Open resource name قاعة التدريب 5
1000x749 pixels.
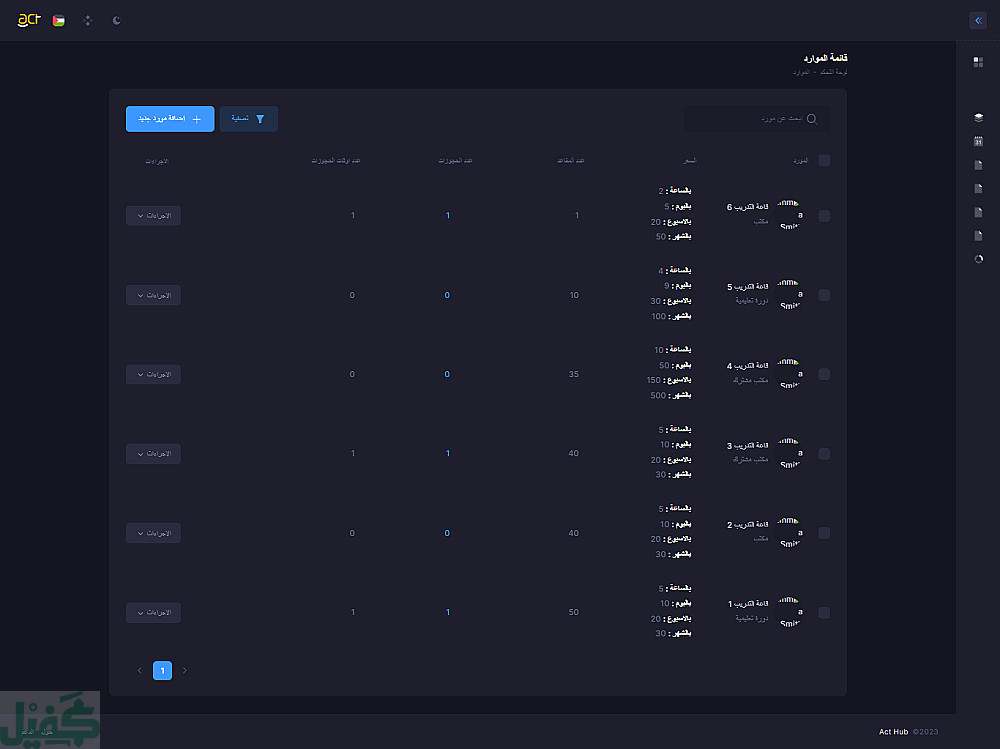point(747,286)
